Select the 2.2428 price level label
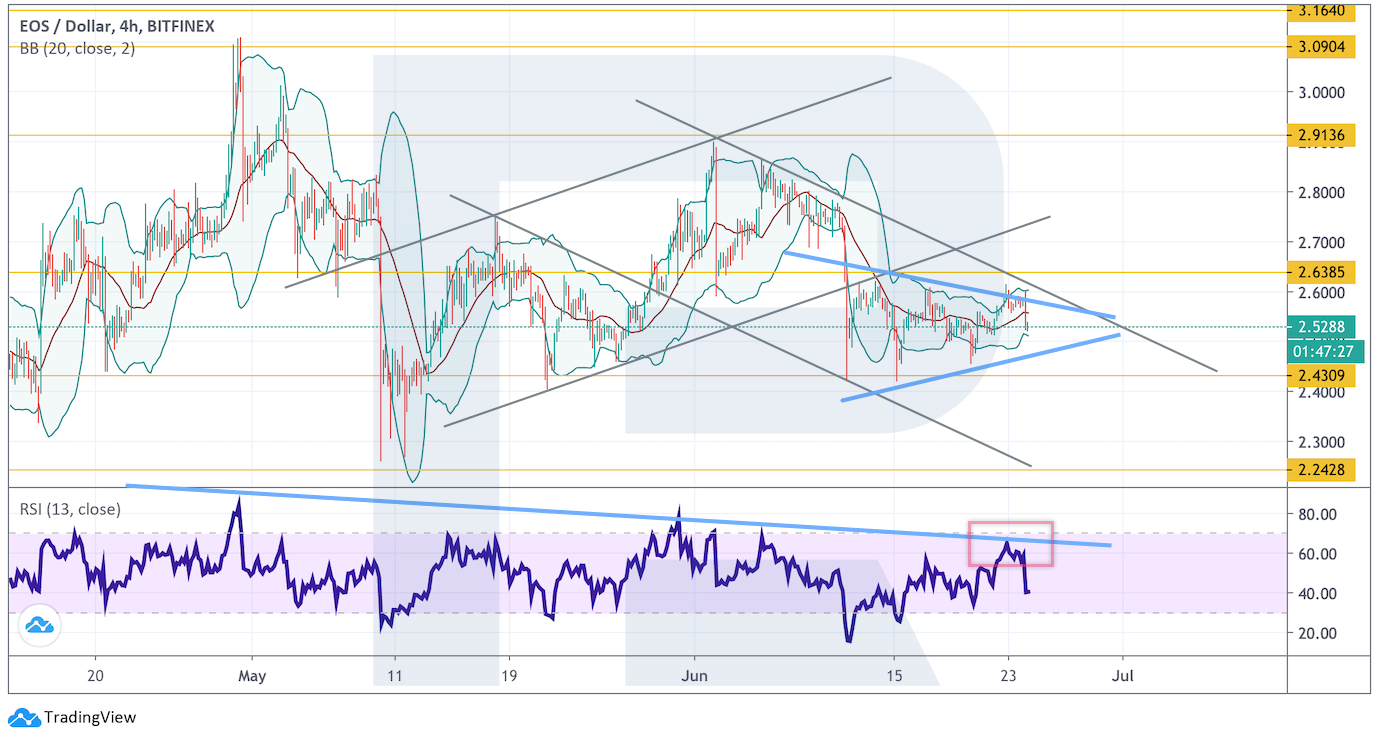 click(x=1321, y=470)
